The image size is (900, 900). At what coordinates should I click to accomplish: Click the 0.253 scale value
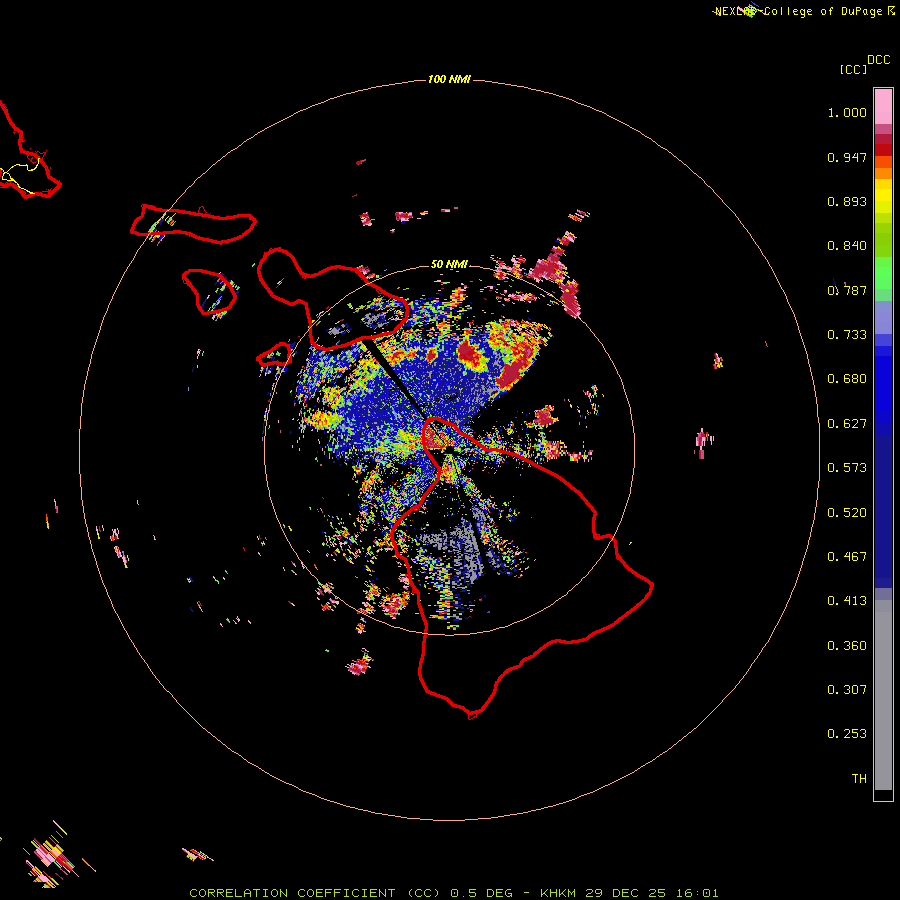pos(847,734)
